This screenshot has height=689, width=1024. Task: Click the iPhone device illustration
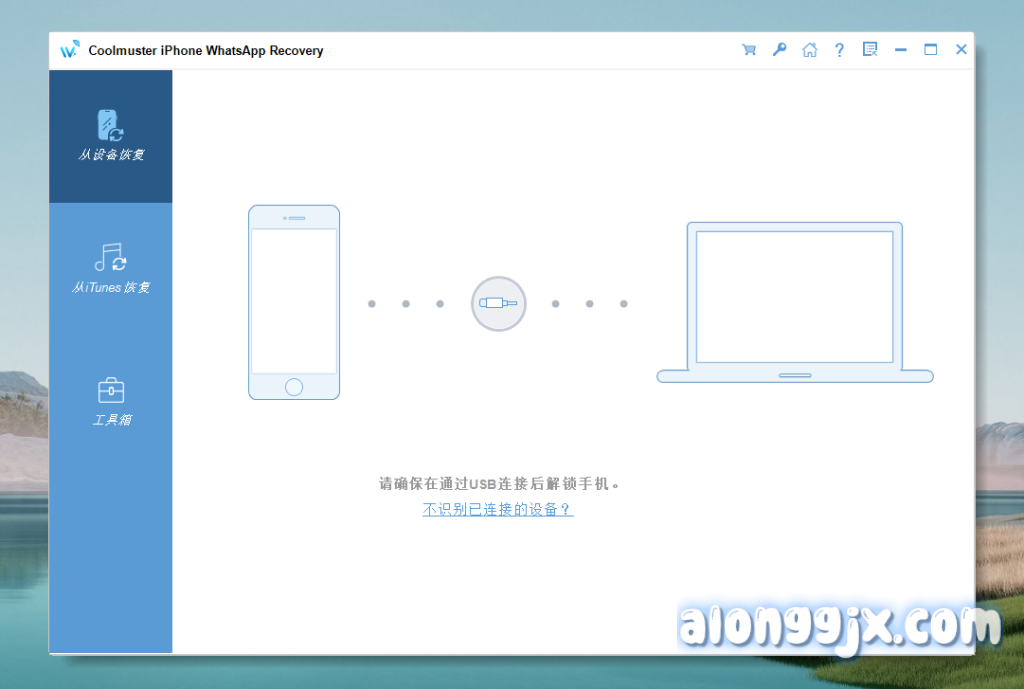point(294,302)
